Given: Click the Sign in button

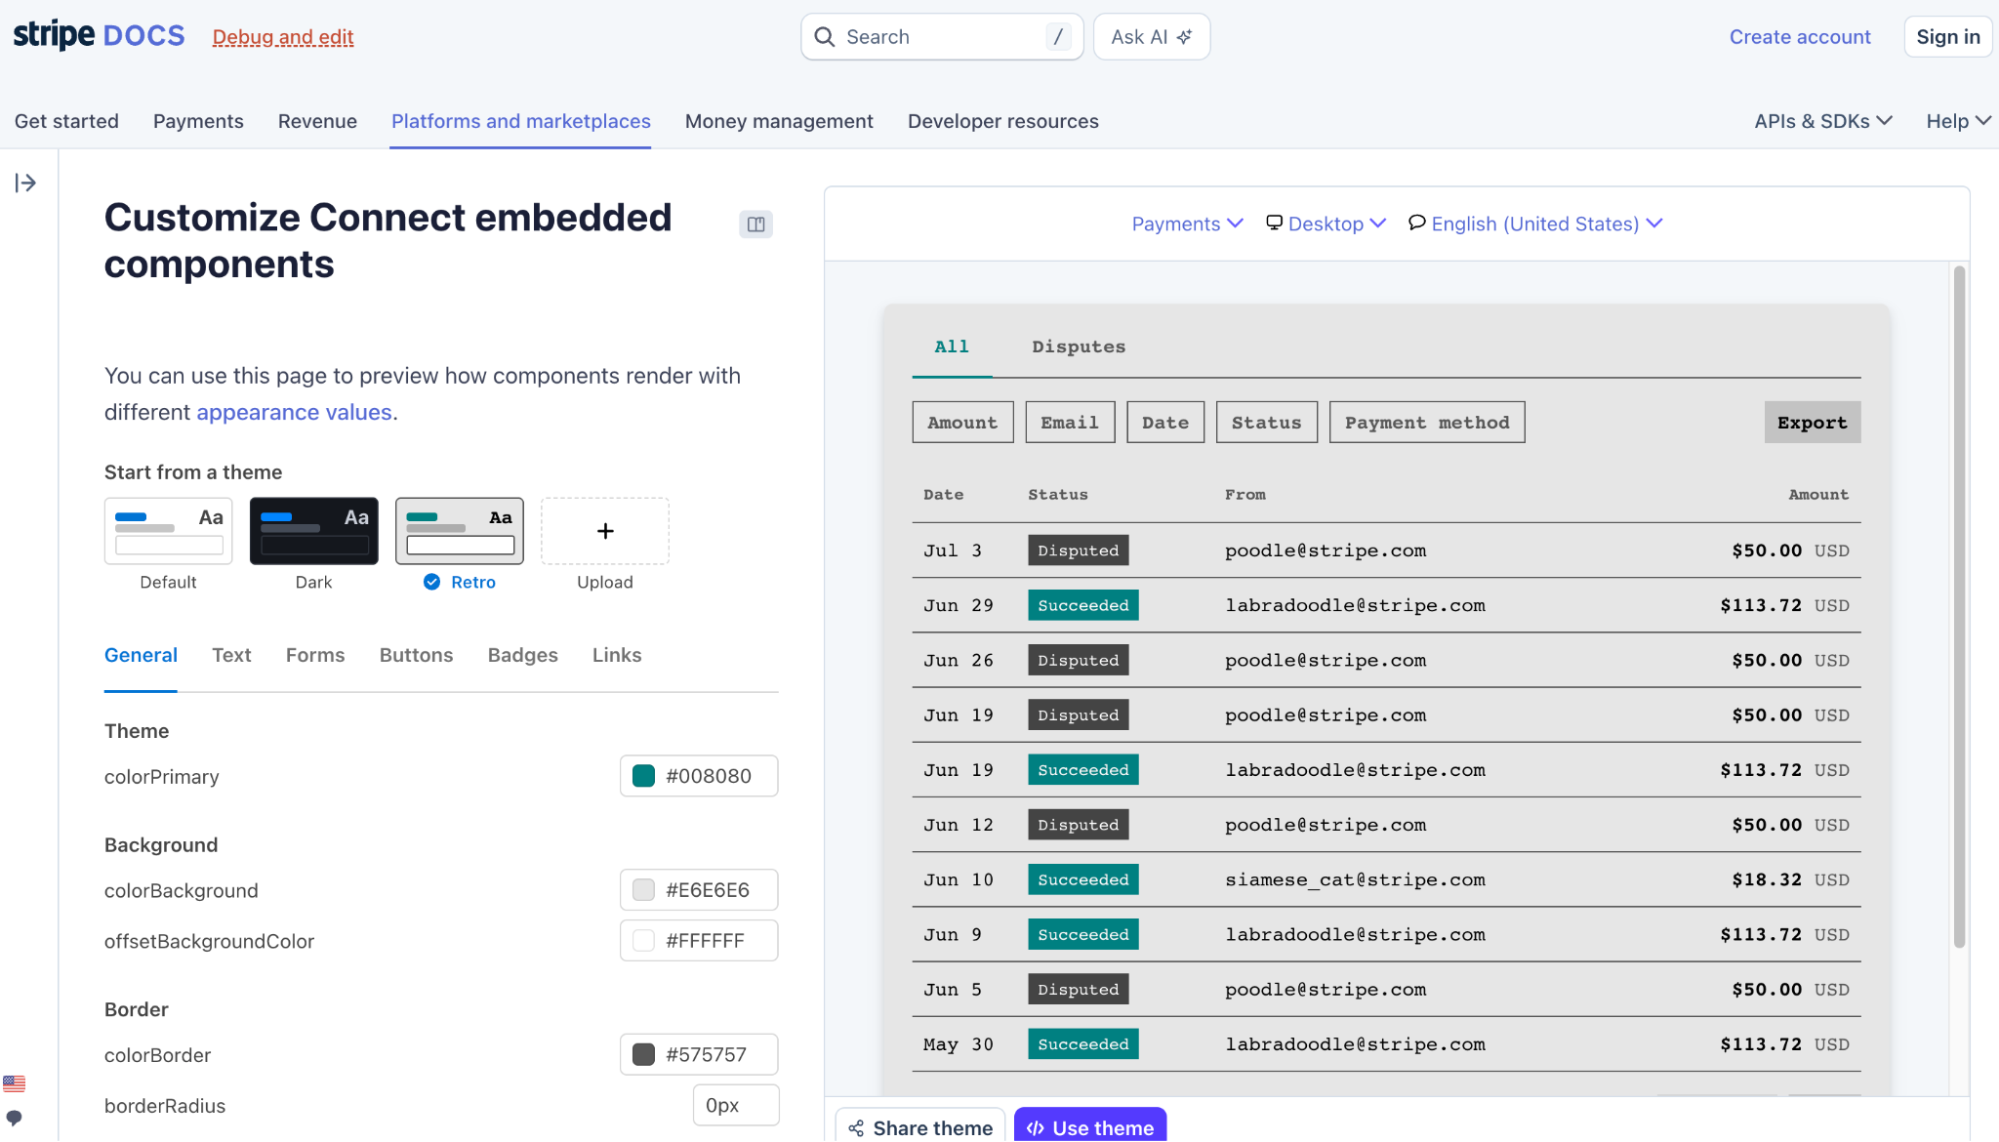Looking at the screenshot, I should click(1948, 37).
